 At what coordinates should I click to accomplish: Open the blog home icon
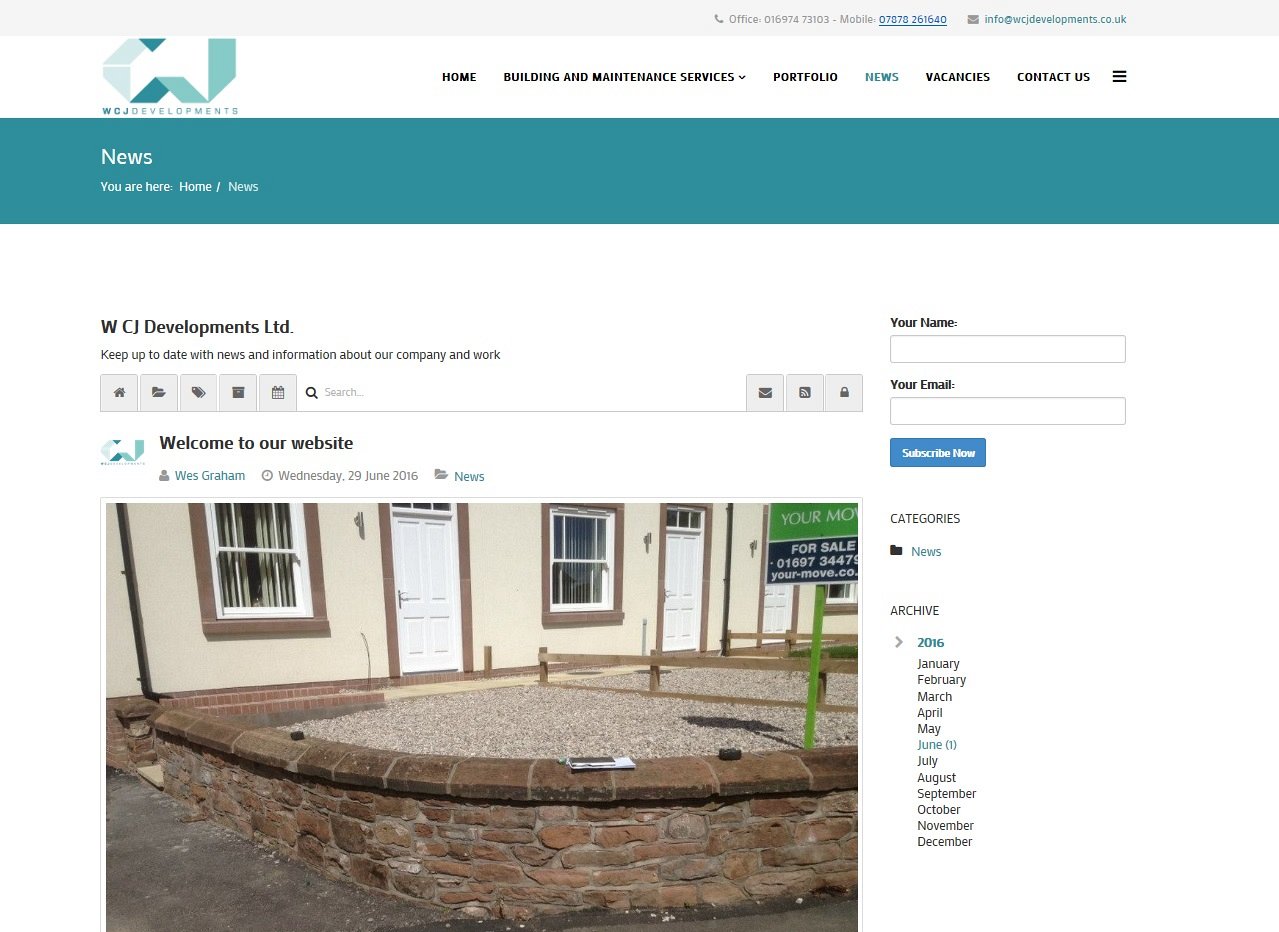tap(119, 392)
